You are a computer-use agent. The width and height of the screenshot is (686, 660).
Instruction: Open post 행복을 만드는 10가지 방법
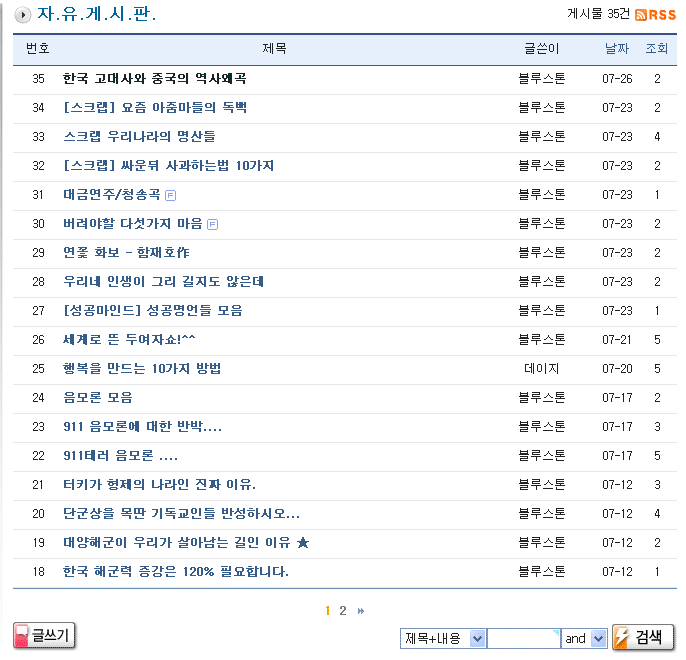[x=142, y=369]
